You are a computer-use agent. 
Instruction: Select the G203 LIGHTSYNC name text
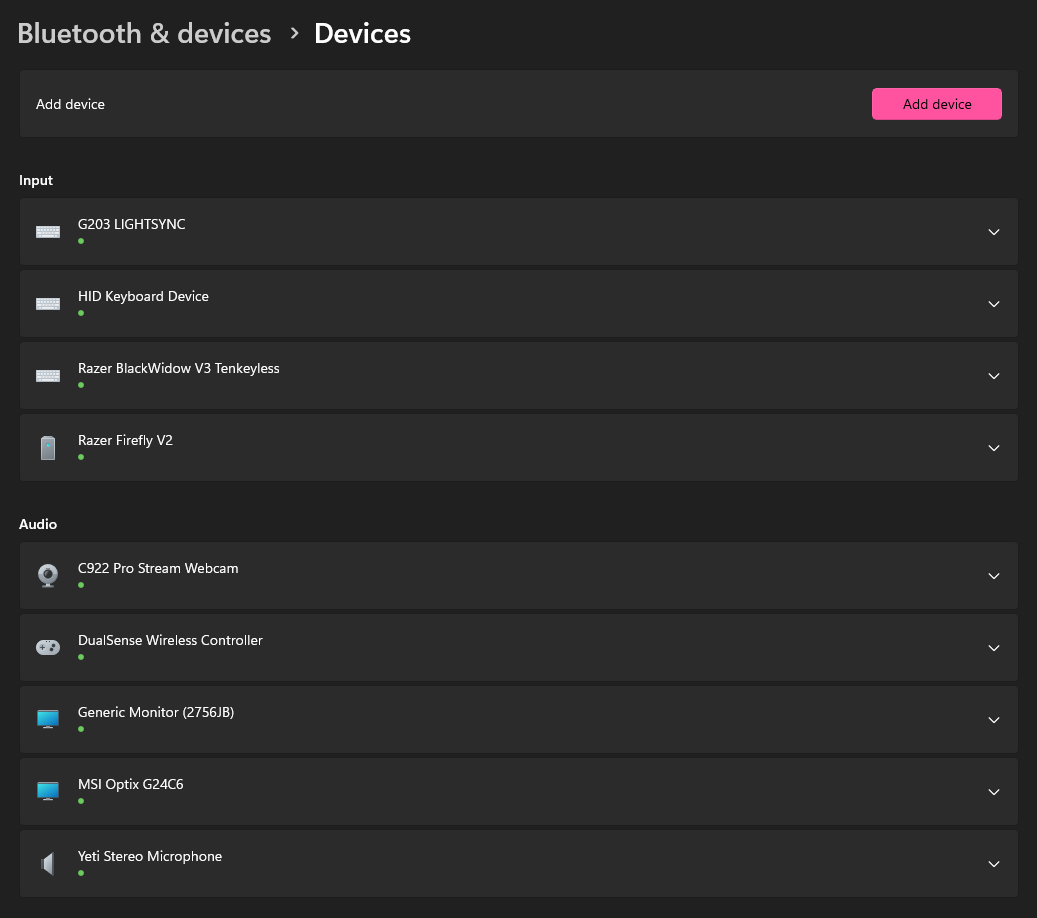tap(132, 224)
